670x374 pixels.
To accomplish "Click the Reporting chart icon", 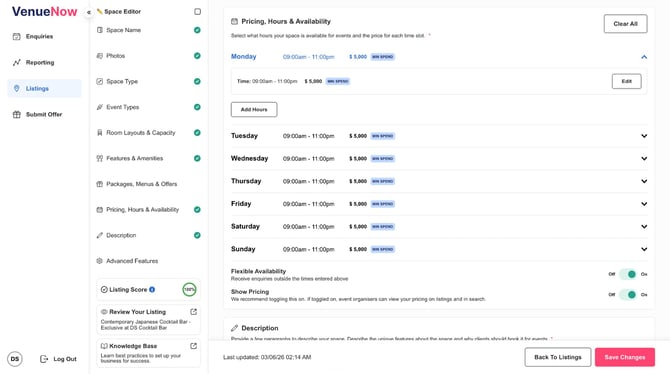I will (x=17, y=62).
